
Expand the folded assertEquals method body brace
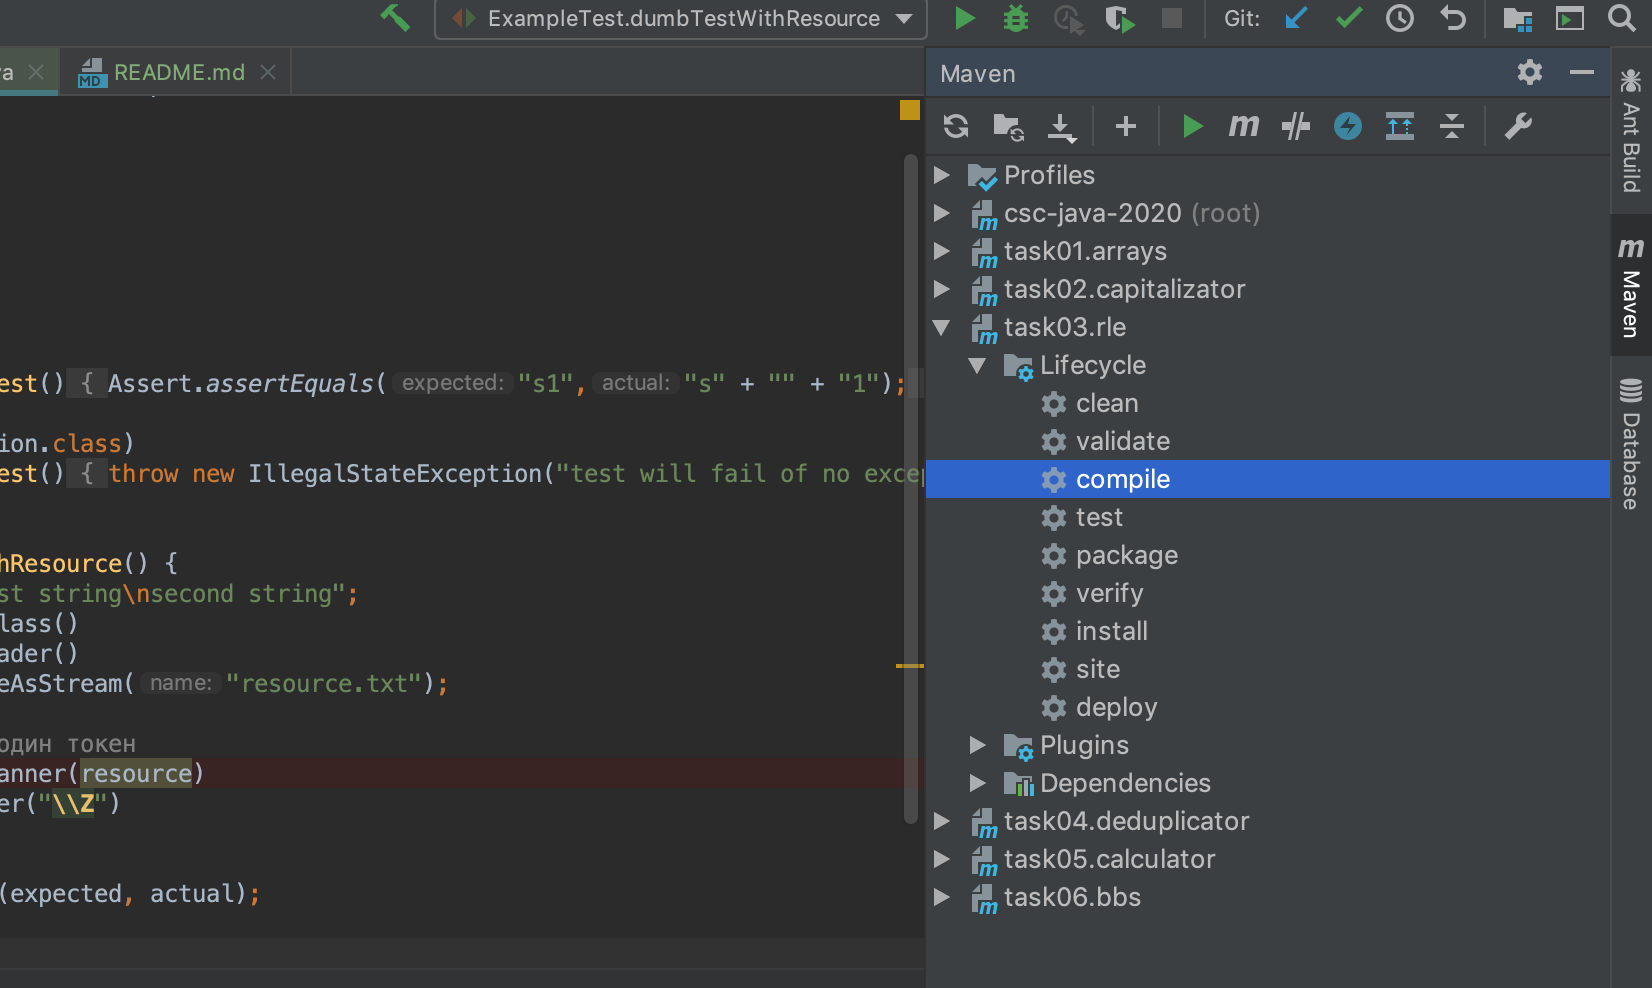[x=87, y=383]
